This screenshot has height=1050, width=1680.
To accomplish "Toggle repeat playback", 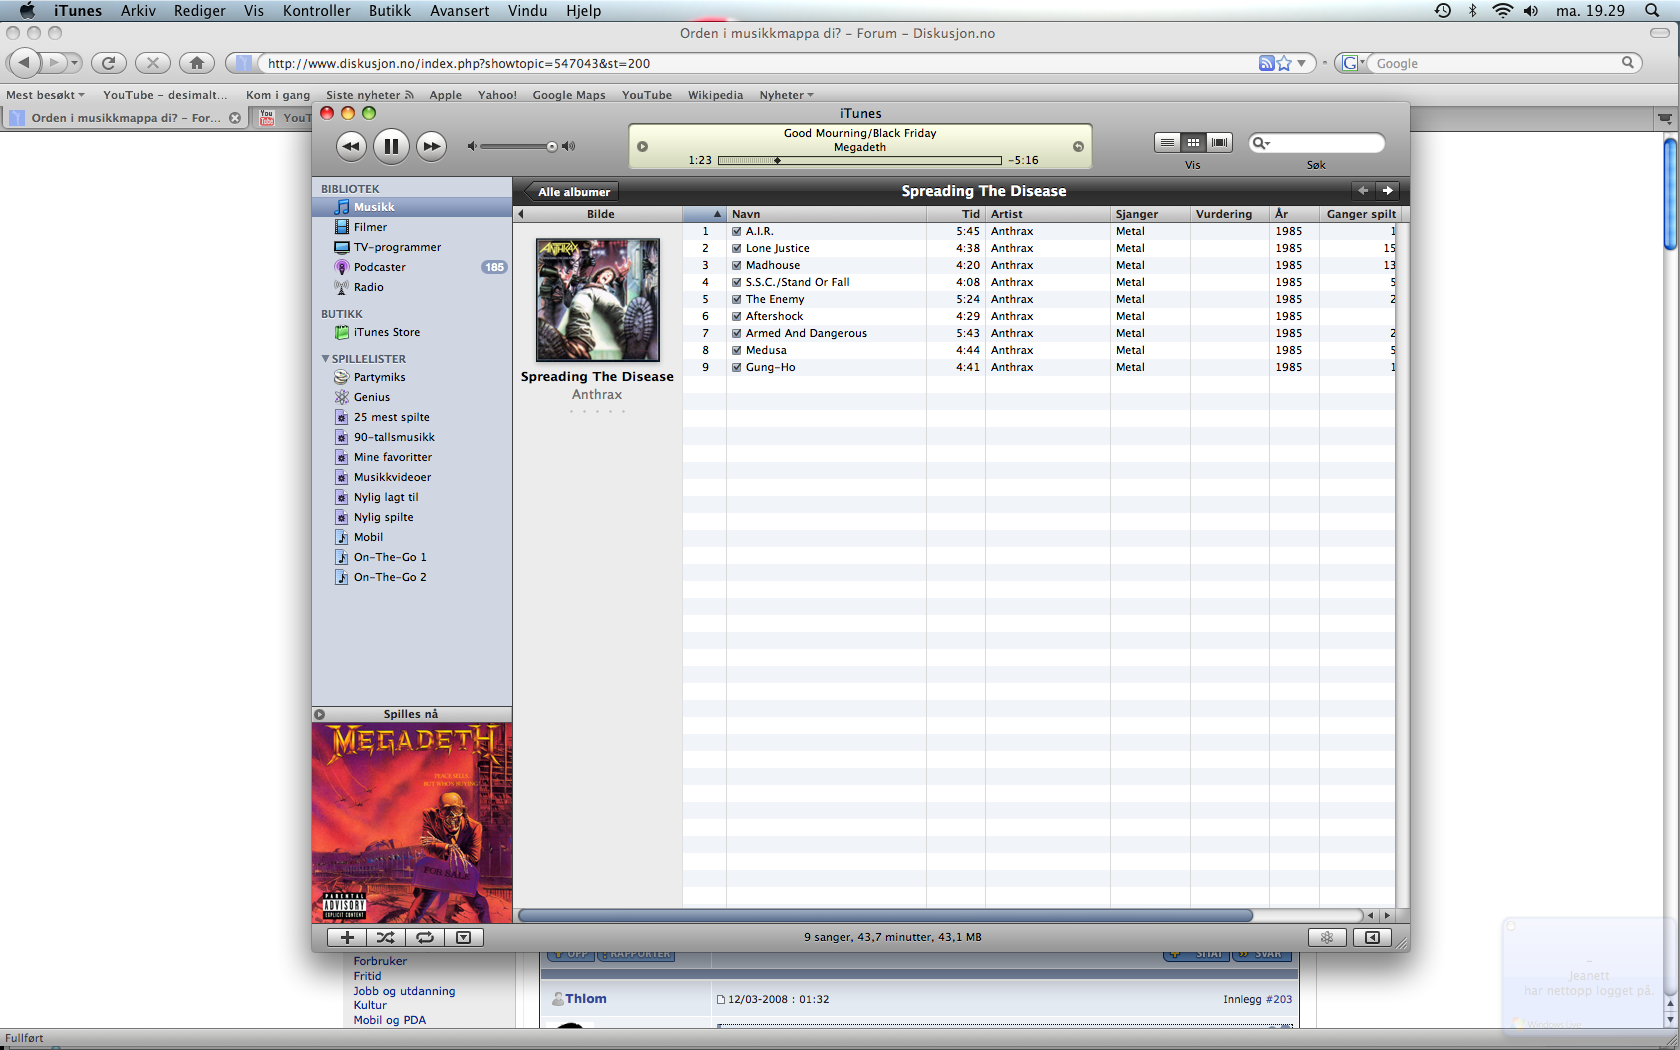I will point(425,937).
